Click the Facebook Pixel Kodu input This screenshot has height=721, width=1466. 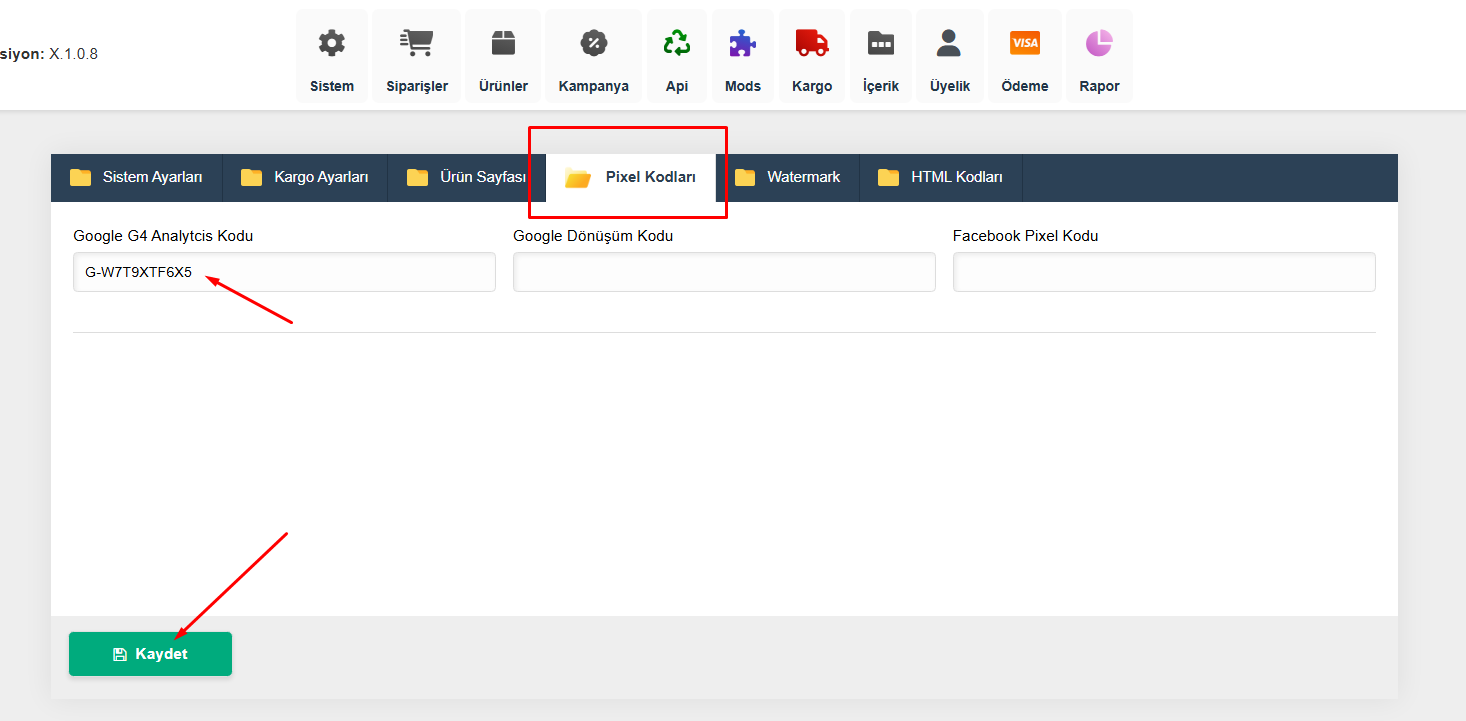pos(1164,272)
